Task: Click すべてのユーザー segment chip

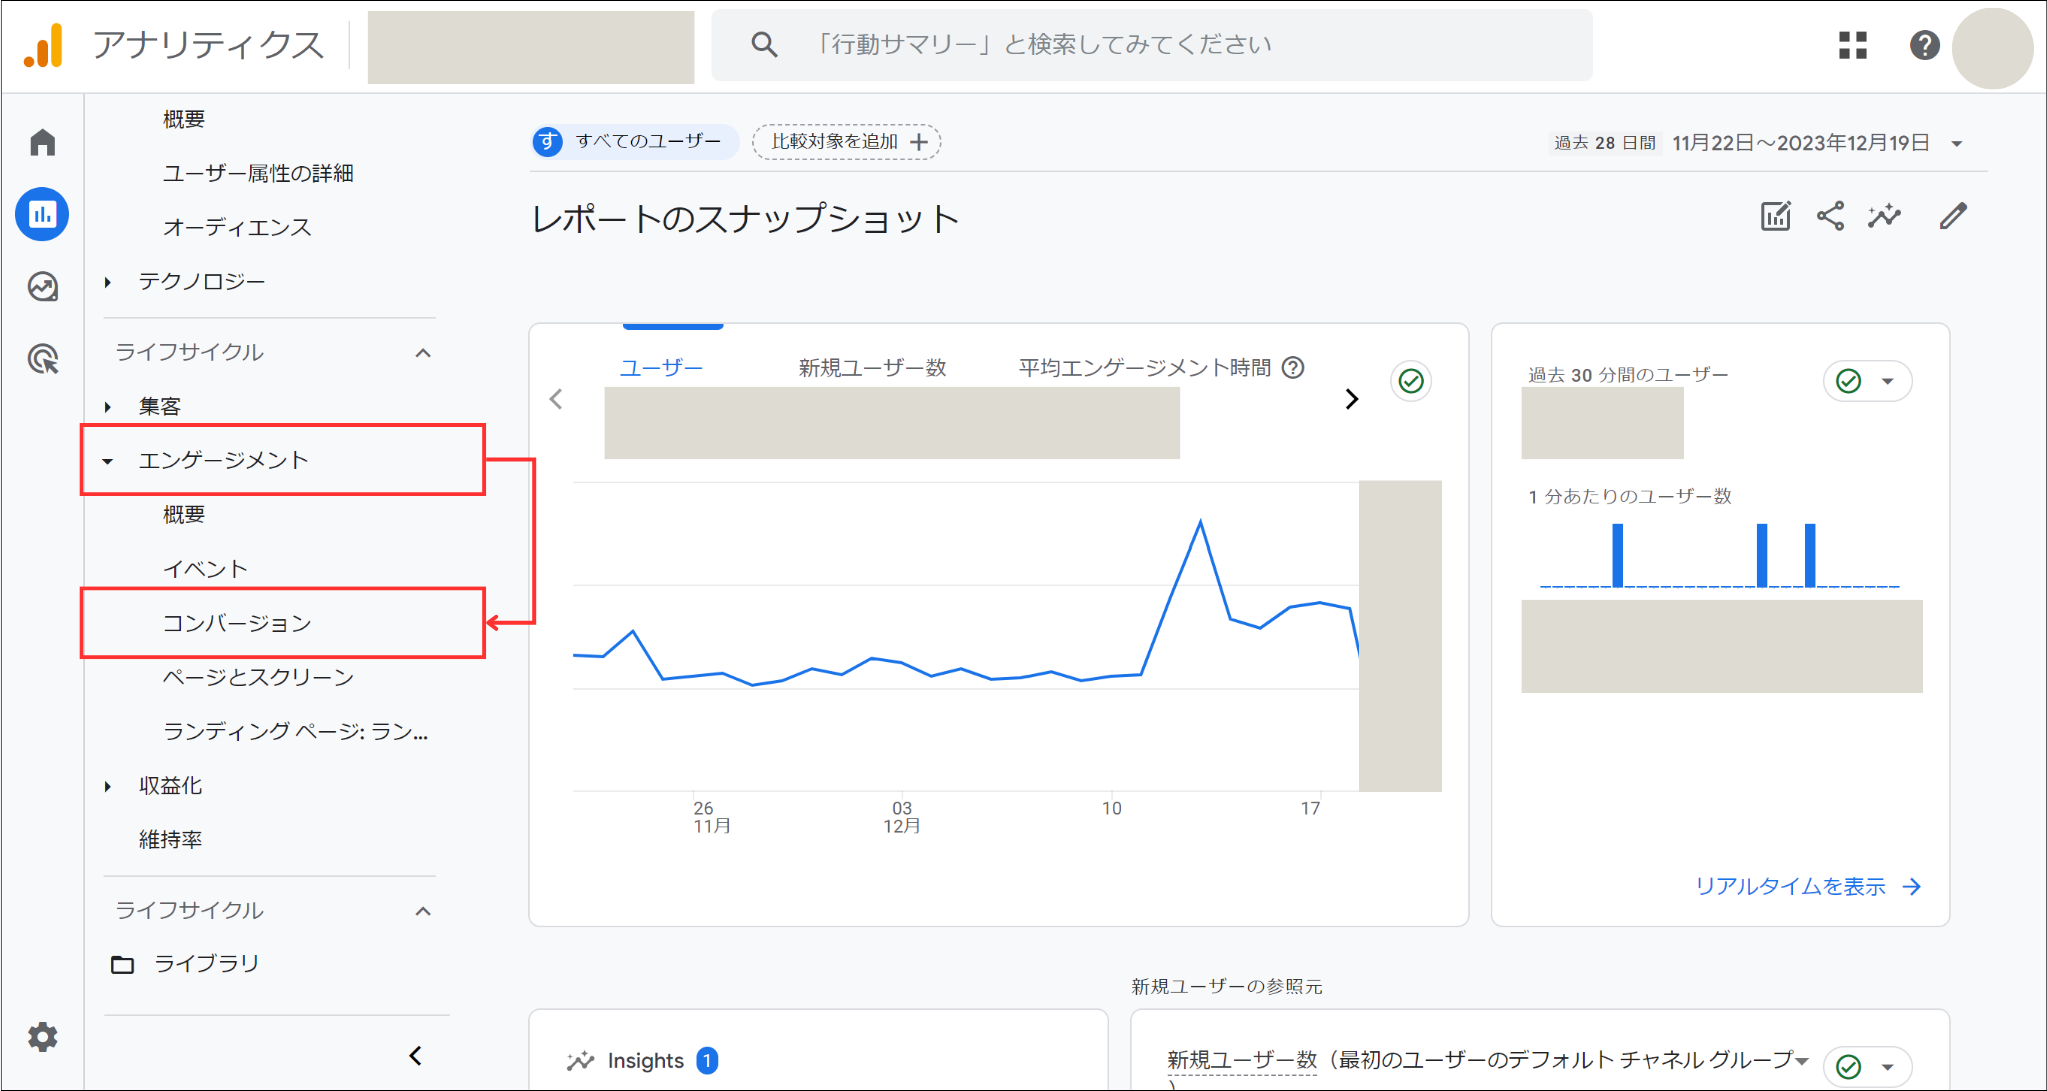Action: coord(635,141)
